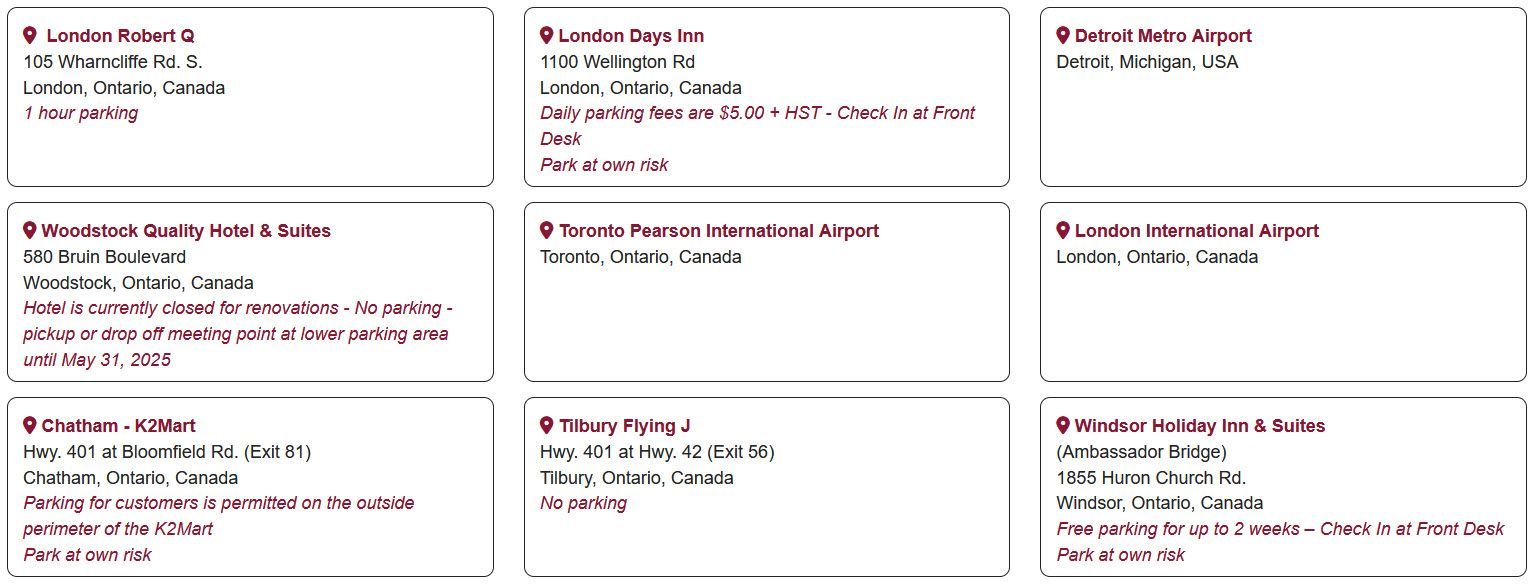Image resolution: width=1535 pixels, height=584 pixels.
Task: Open the Tilbury Flying J title
Action: [x=625, y=426]
